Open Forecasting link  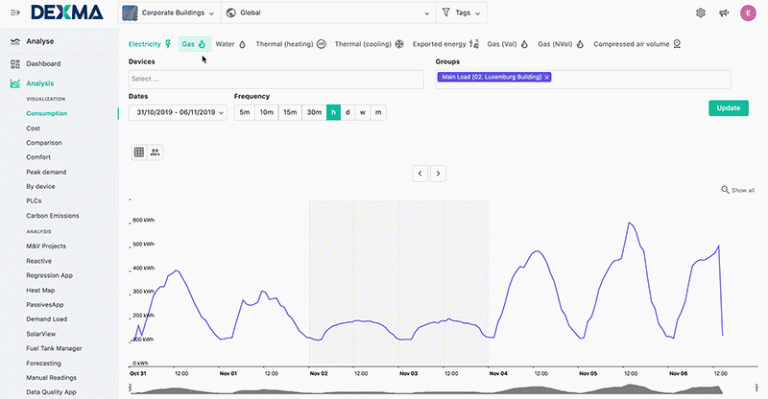pyautogui.click(x=44, y=363)
